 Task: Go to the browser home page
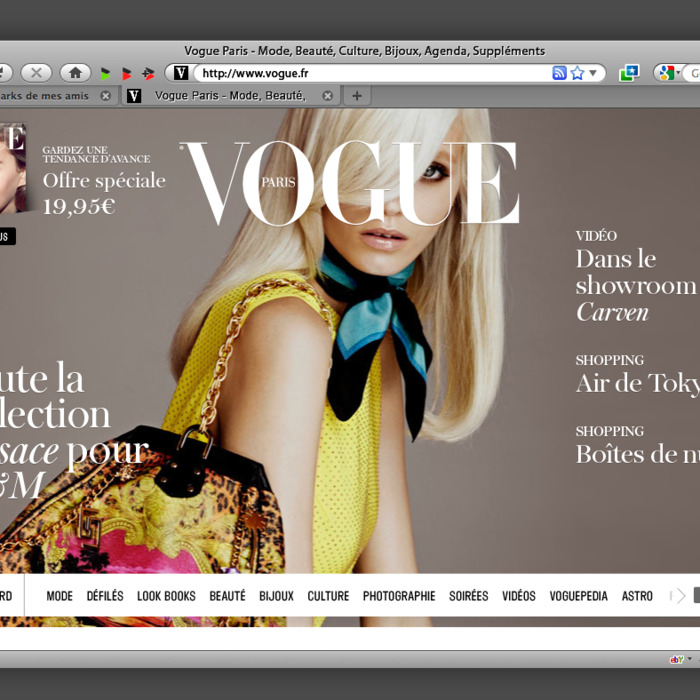point(75,73)
